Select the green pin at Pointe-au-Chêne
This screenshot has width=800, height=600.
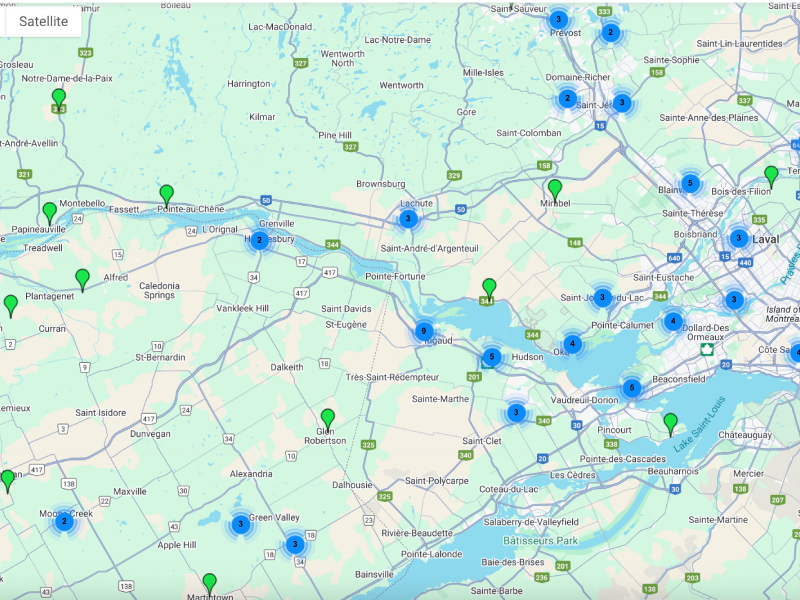click(166, 193)
